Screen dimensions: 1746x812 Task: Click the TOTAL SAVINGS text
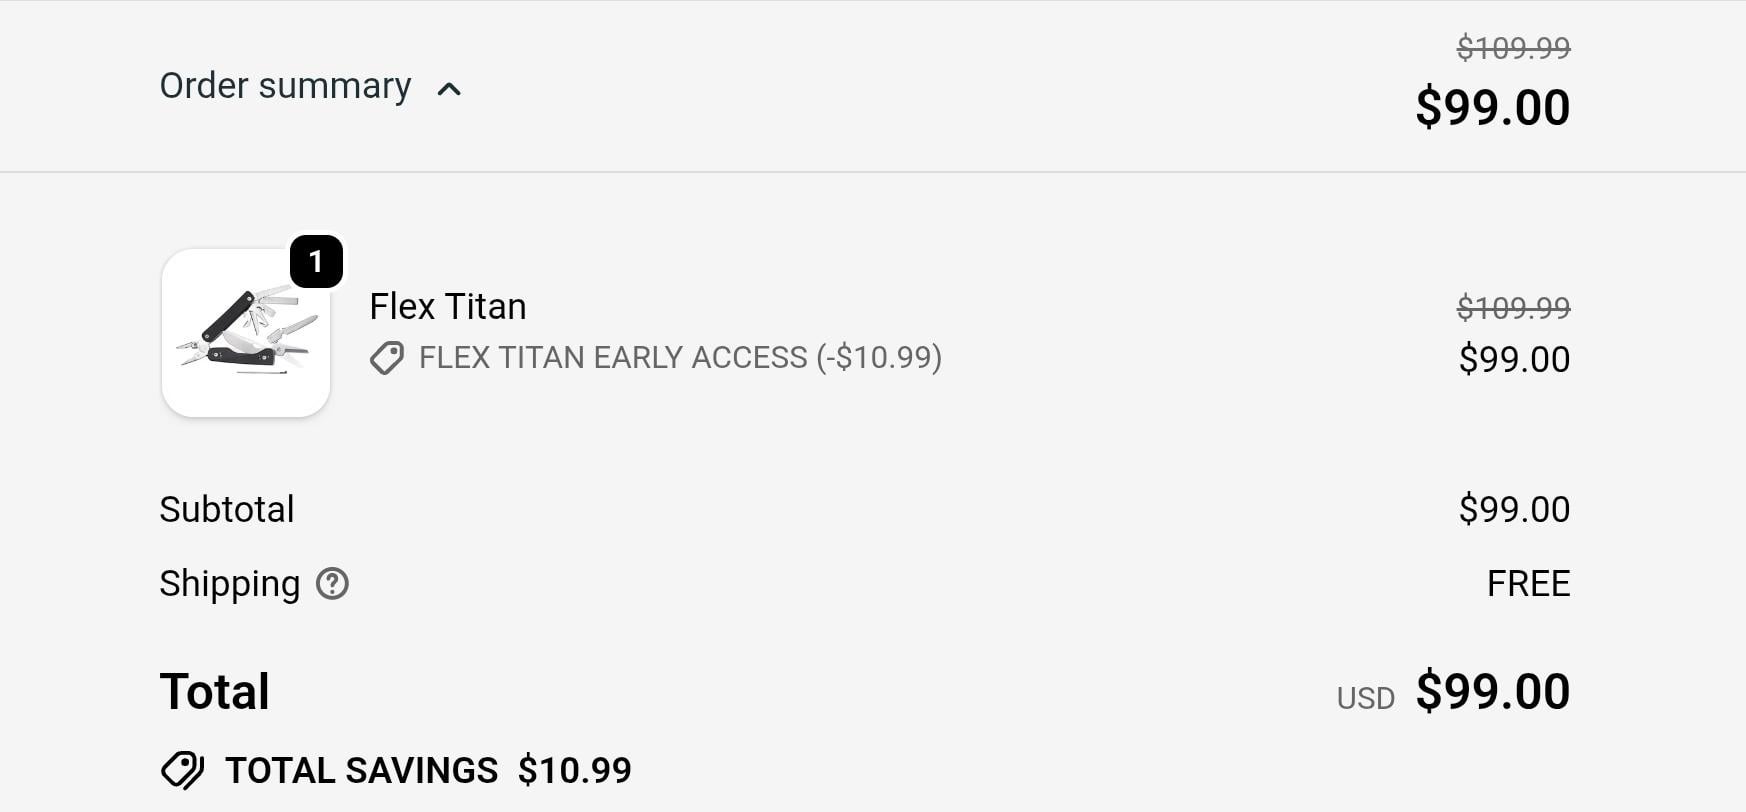point(361,770)
